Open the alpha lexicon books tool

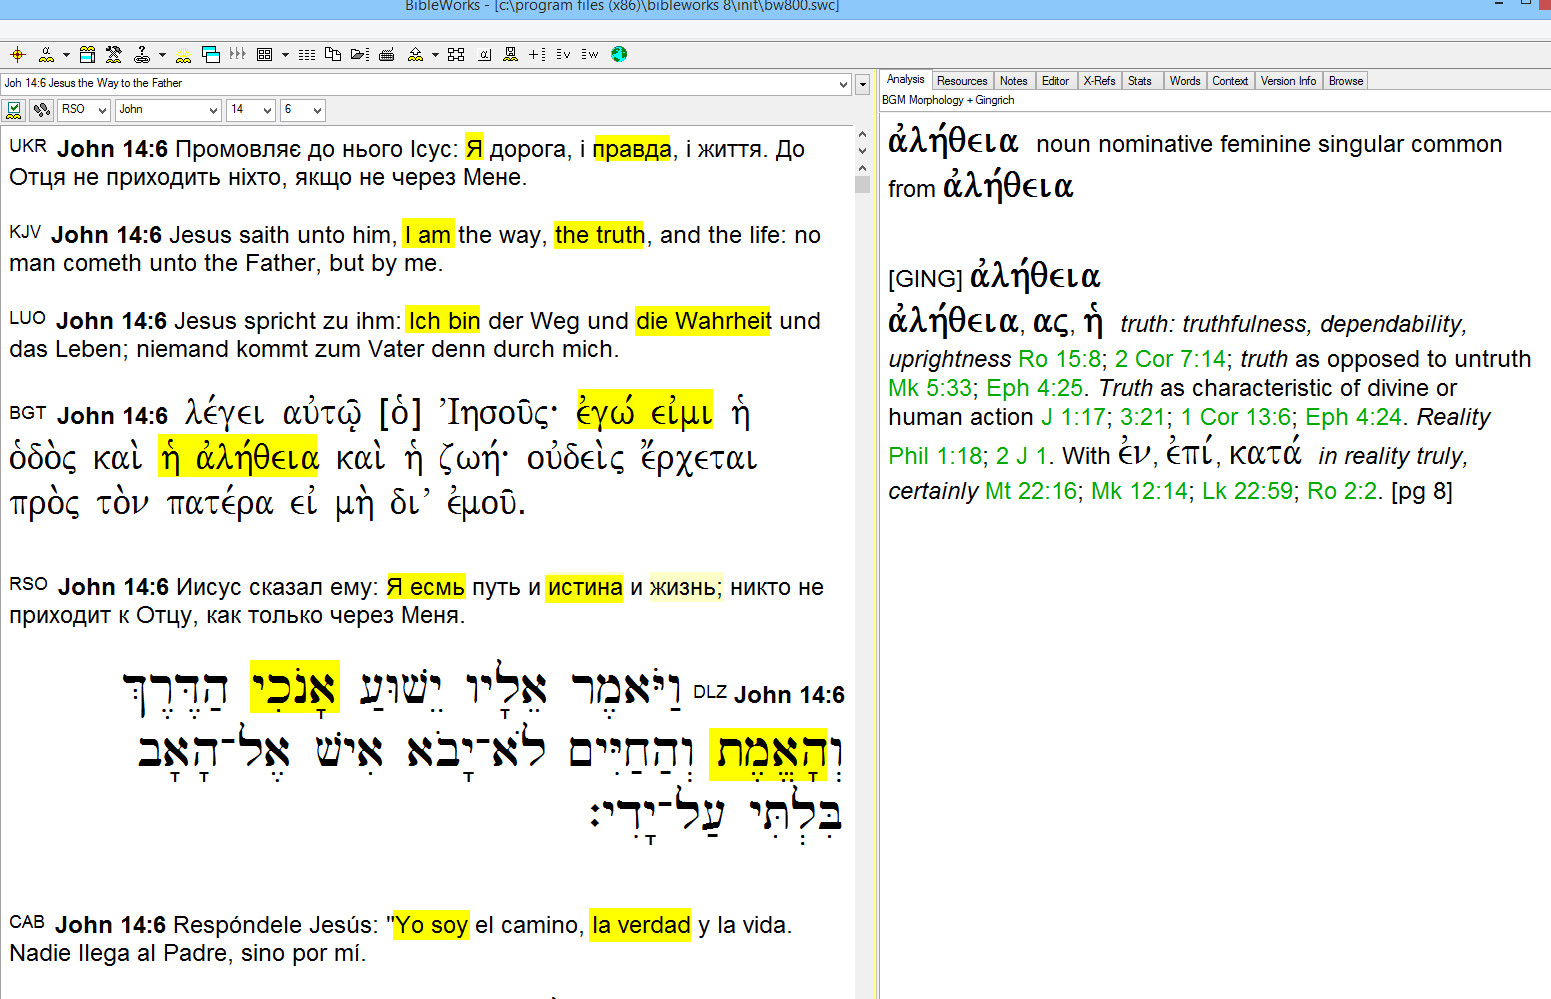tap(46, 54)
